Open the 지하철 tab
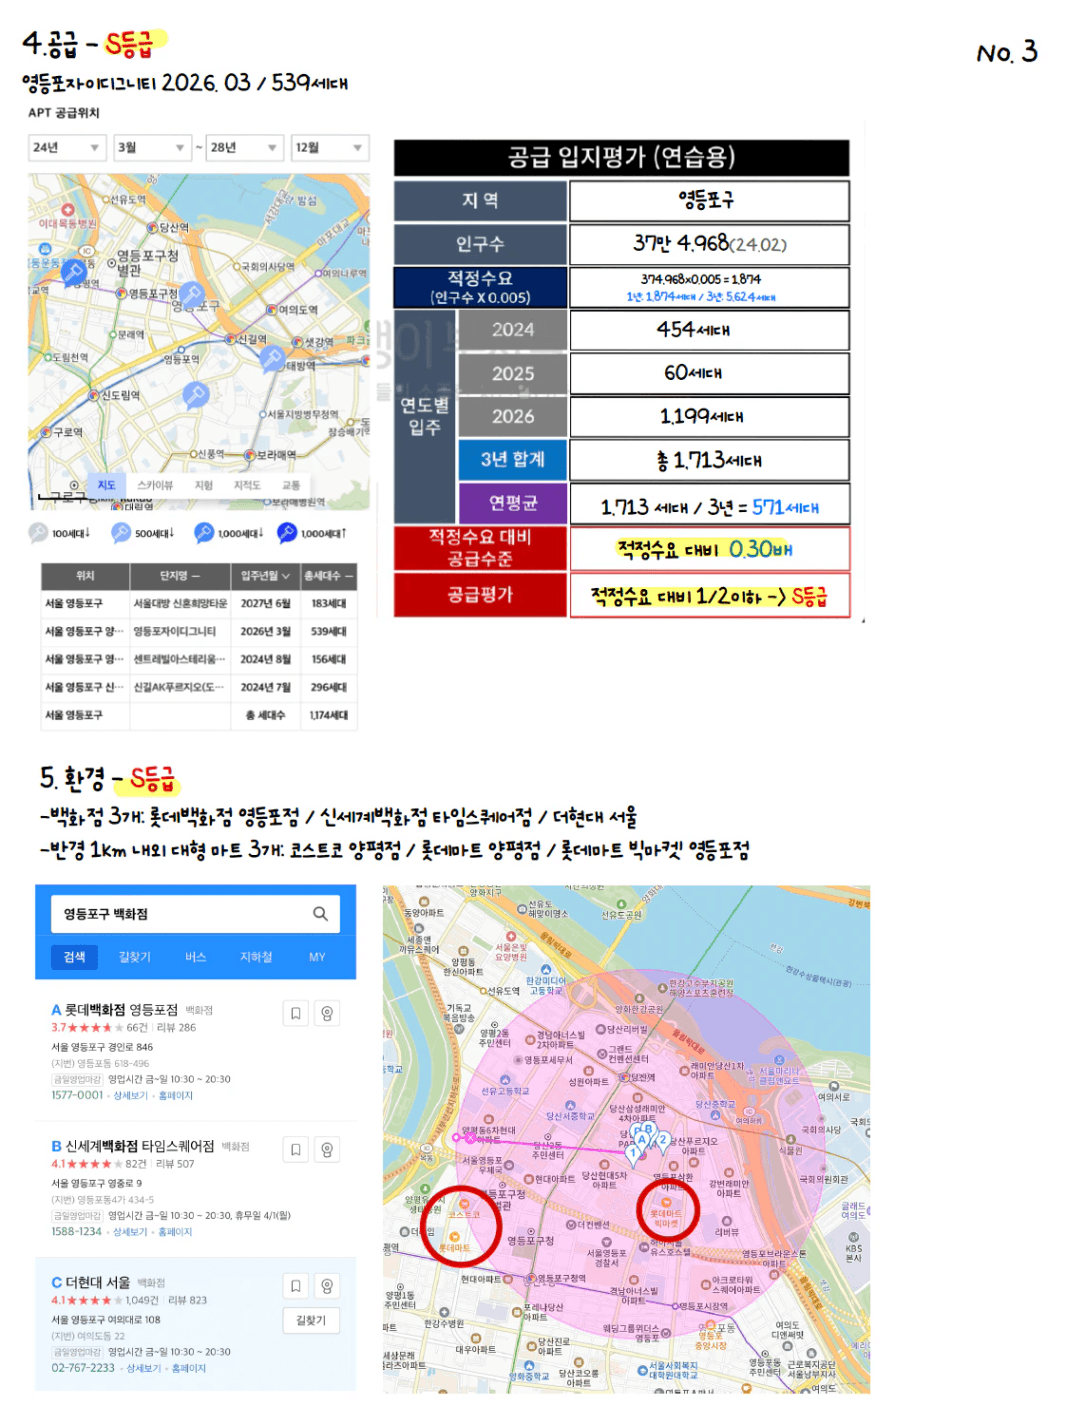Screen dimensions: 1085x1425 pos(256,957)
